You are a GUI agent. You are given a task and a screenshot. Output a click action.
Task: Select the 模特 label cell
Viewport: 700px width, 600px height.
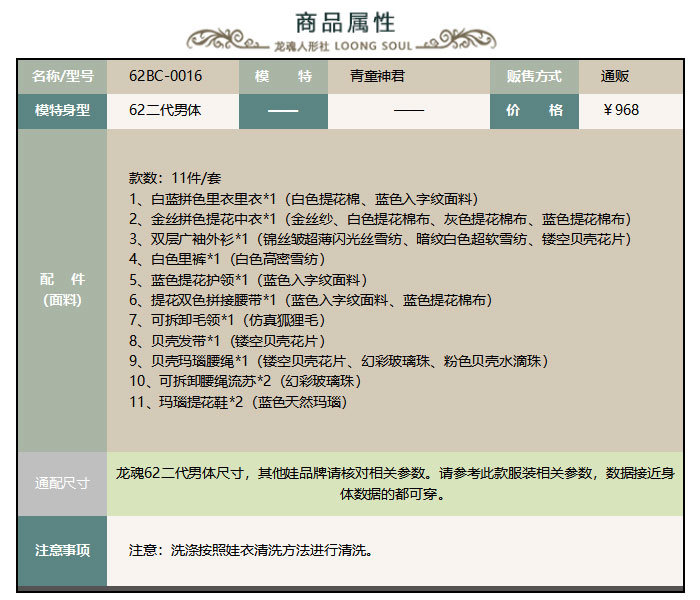pyautogui.click(x=283, y=76)
